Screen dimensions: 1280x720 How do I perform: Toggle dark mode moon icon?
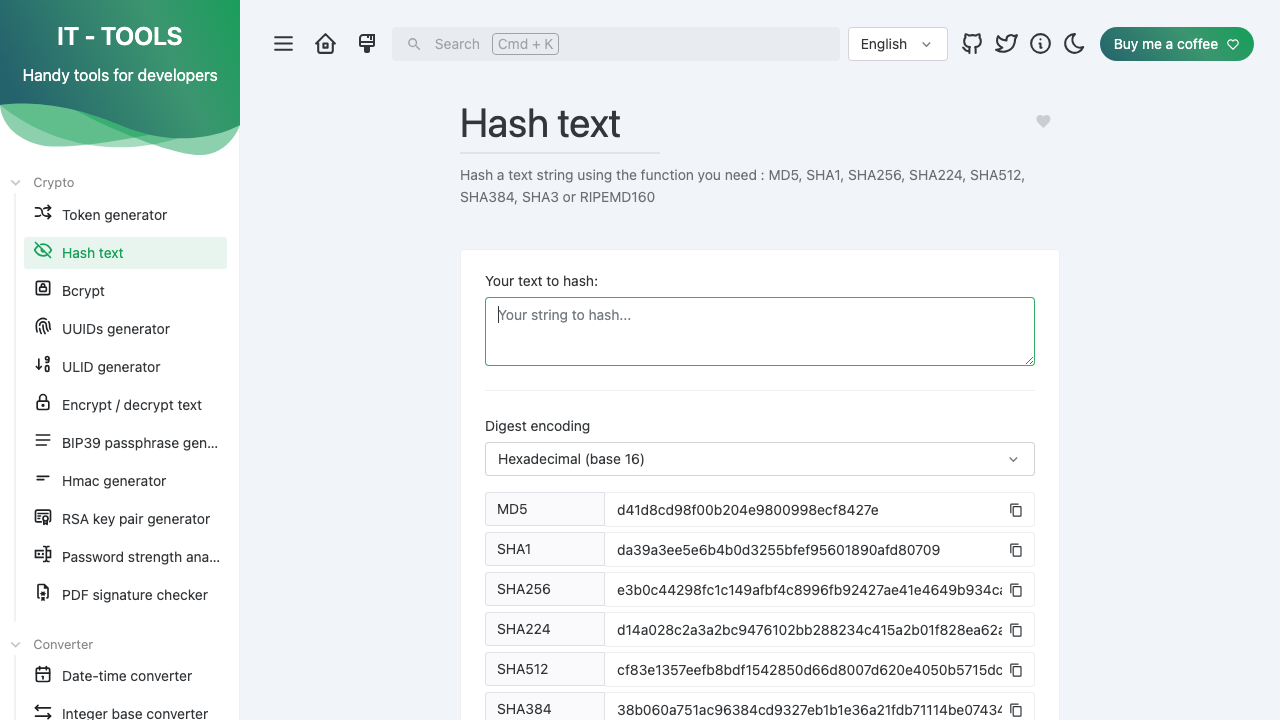(x=1074, y=44)
